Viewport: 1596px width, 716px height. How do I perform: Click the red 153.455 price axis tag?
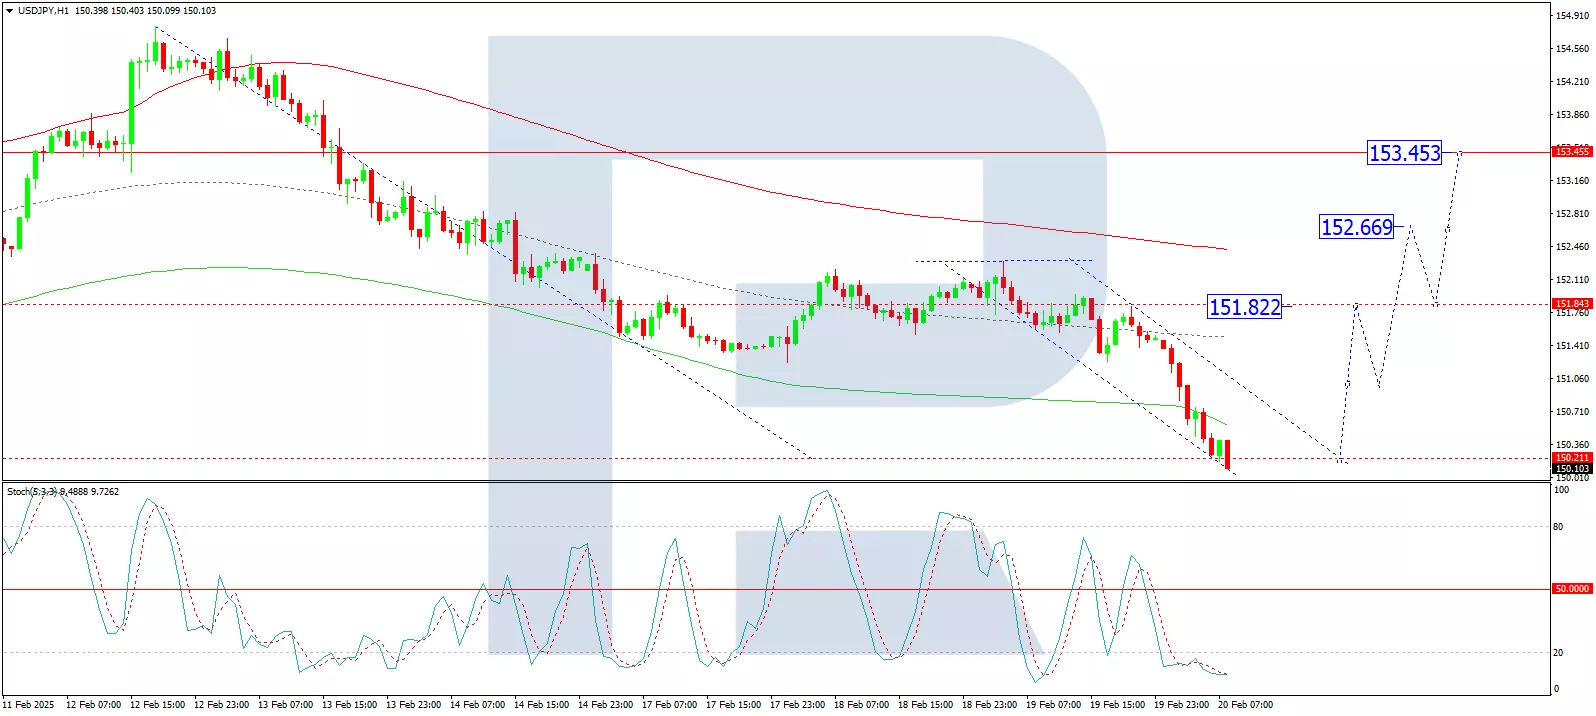pyautogui.click(x=1571, y=151)
